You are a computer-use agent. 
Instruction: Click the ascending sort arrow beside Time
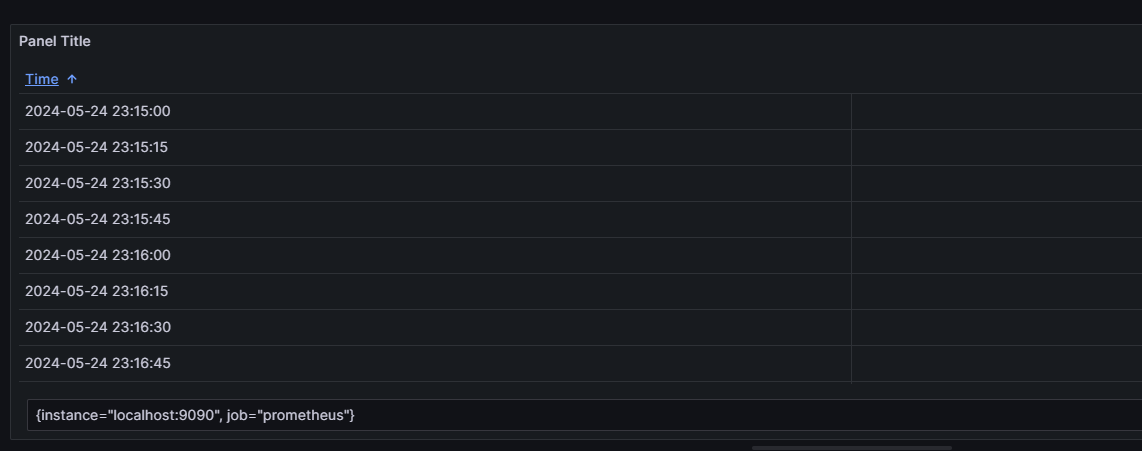(72, 79)
